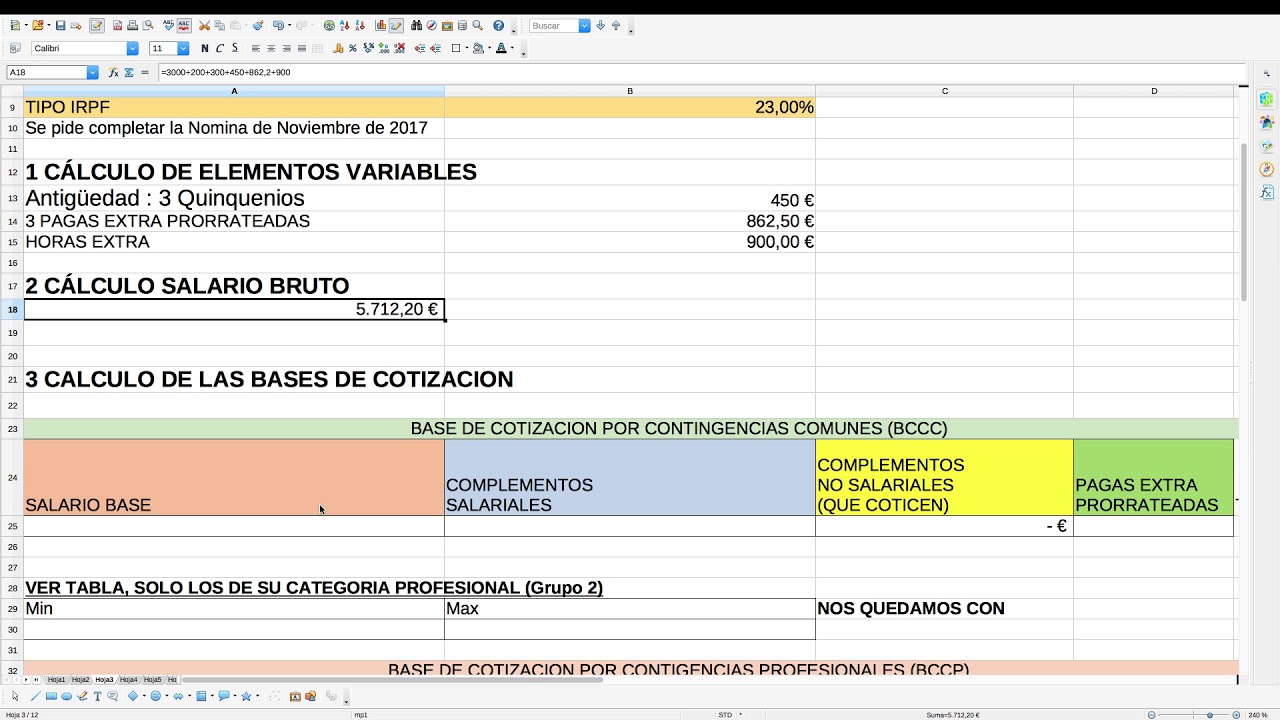Click the Undo arrow icon
The height and width of the screenshot is (720, 1280).
[x=278, y=25]
